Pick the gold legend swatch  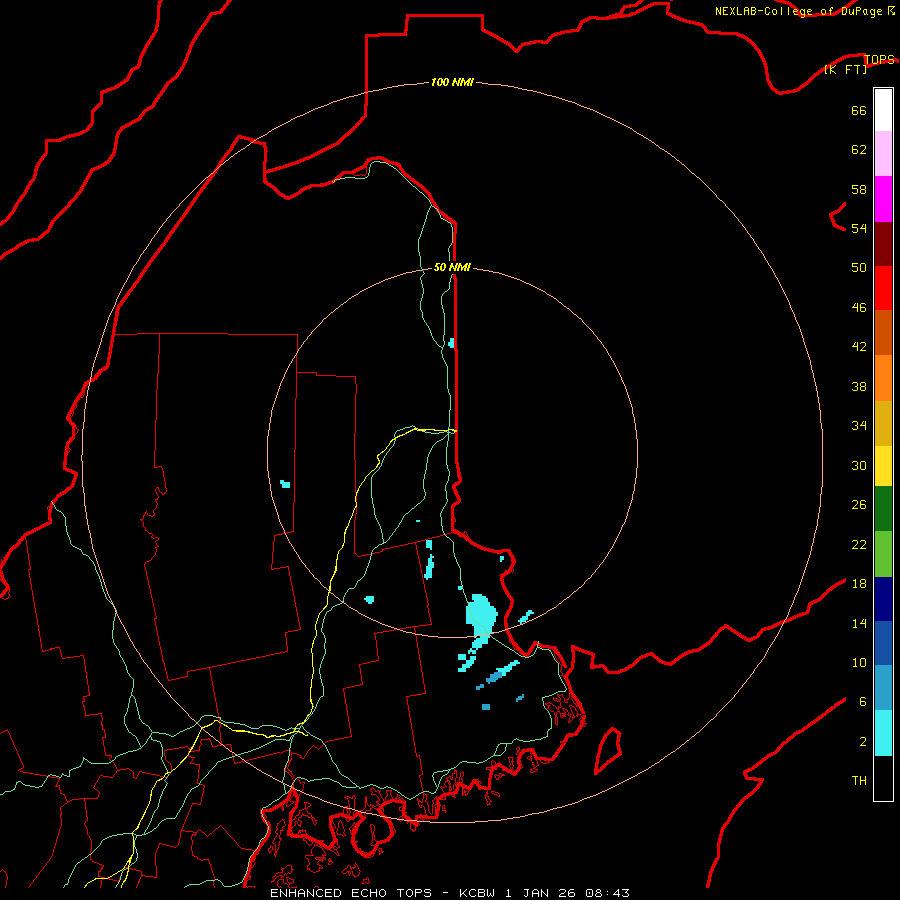[x=883, y=423]
